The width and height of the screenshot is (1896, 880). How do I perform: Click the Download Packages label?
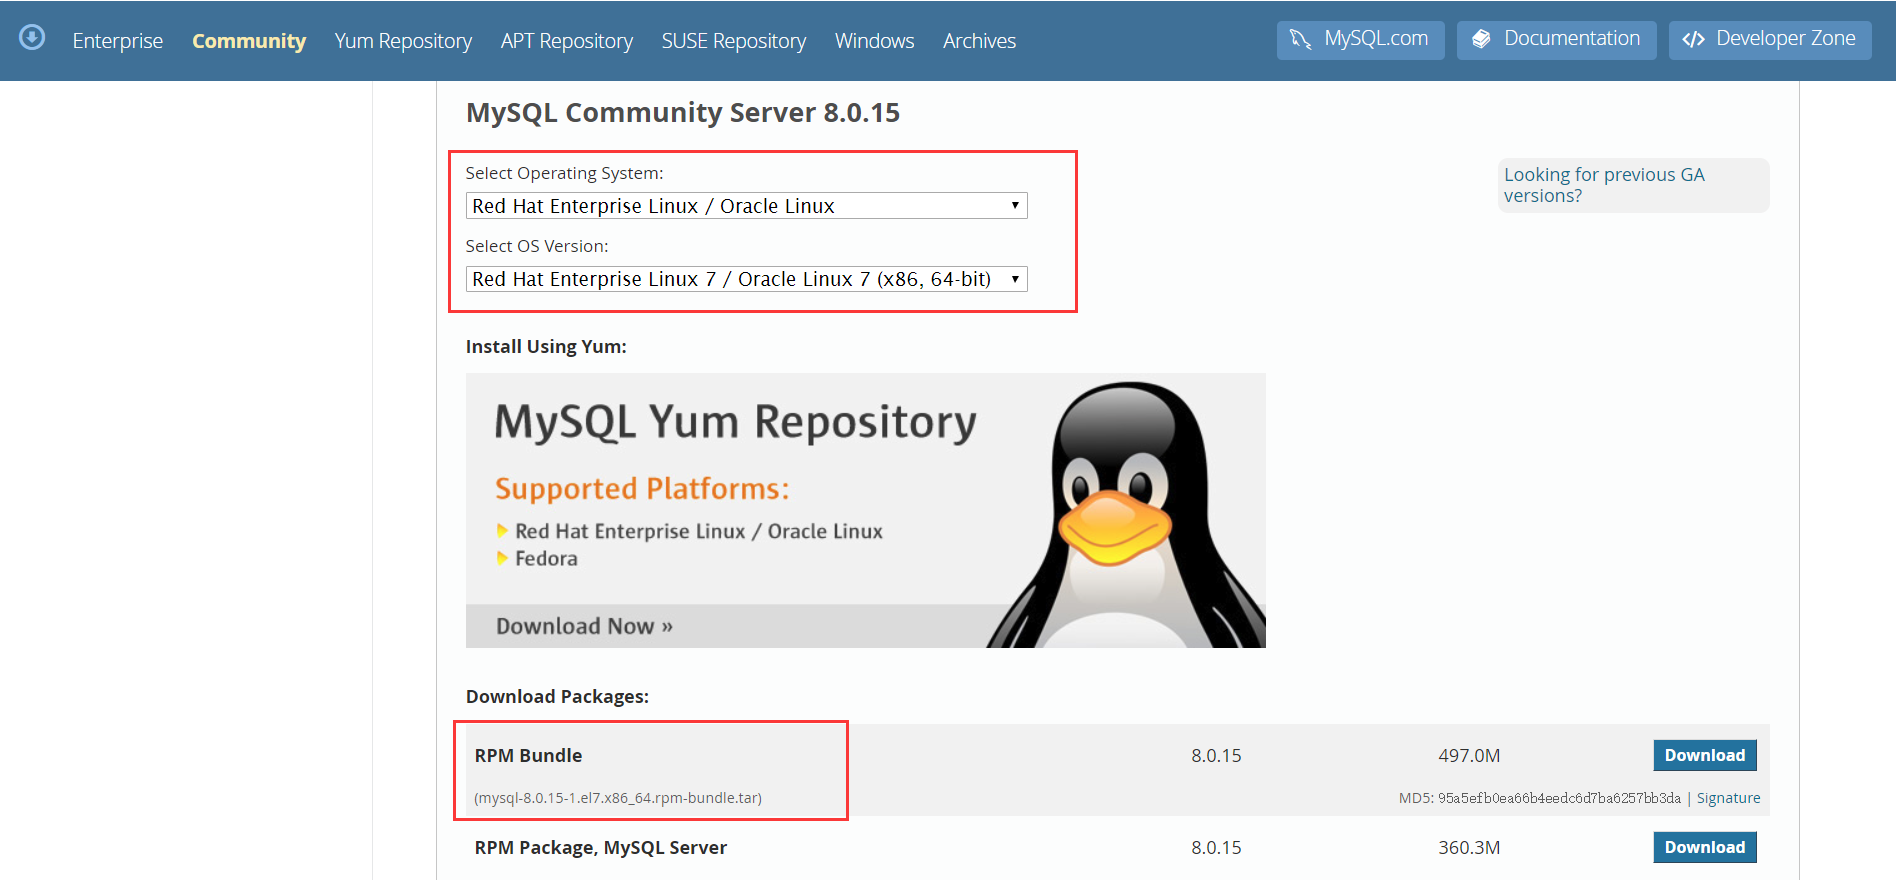[x=557, y=697]
